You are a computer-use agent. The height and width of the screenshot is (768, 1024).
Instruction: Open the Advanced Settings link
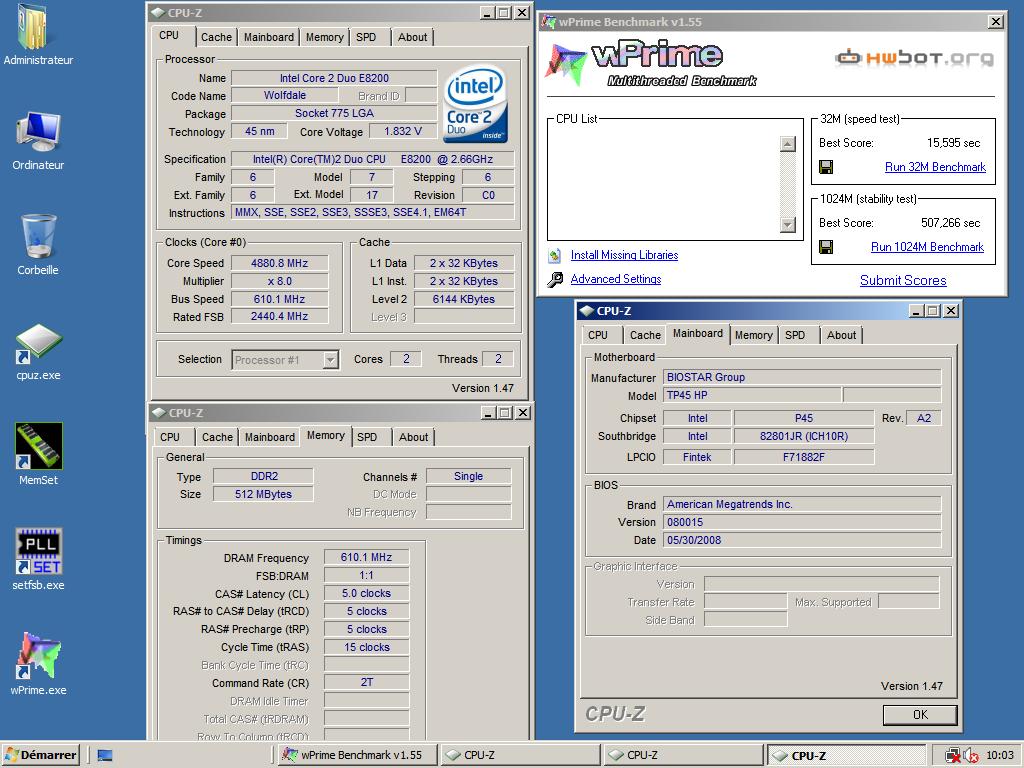point(616,280)
